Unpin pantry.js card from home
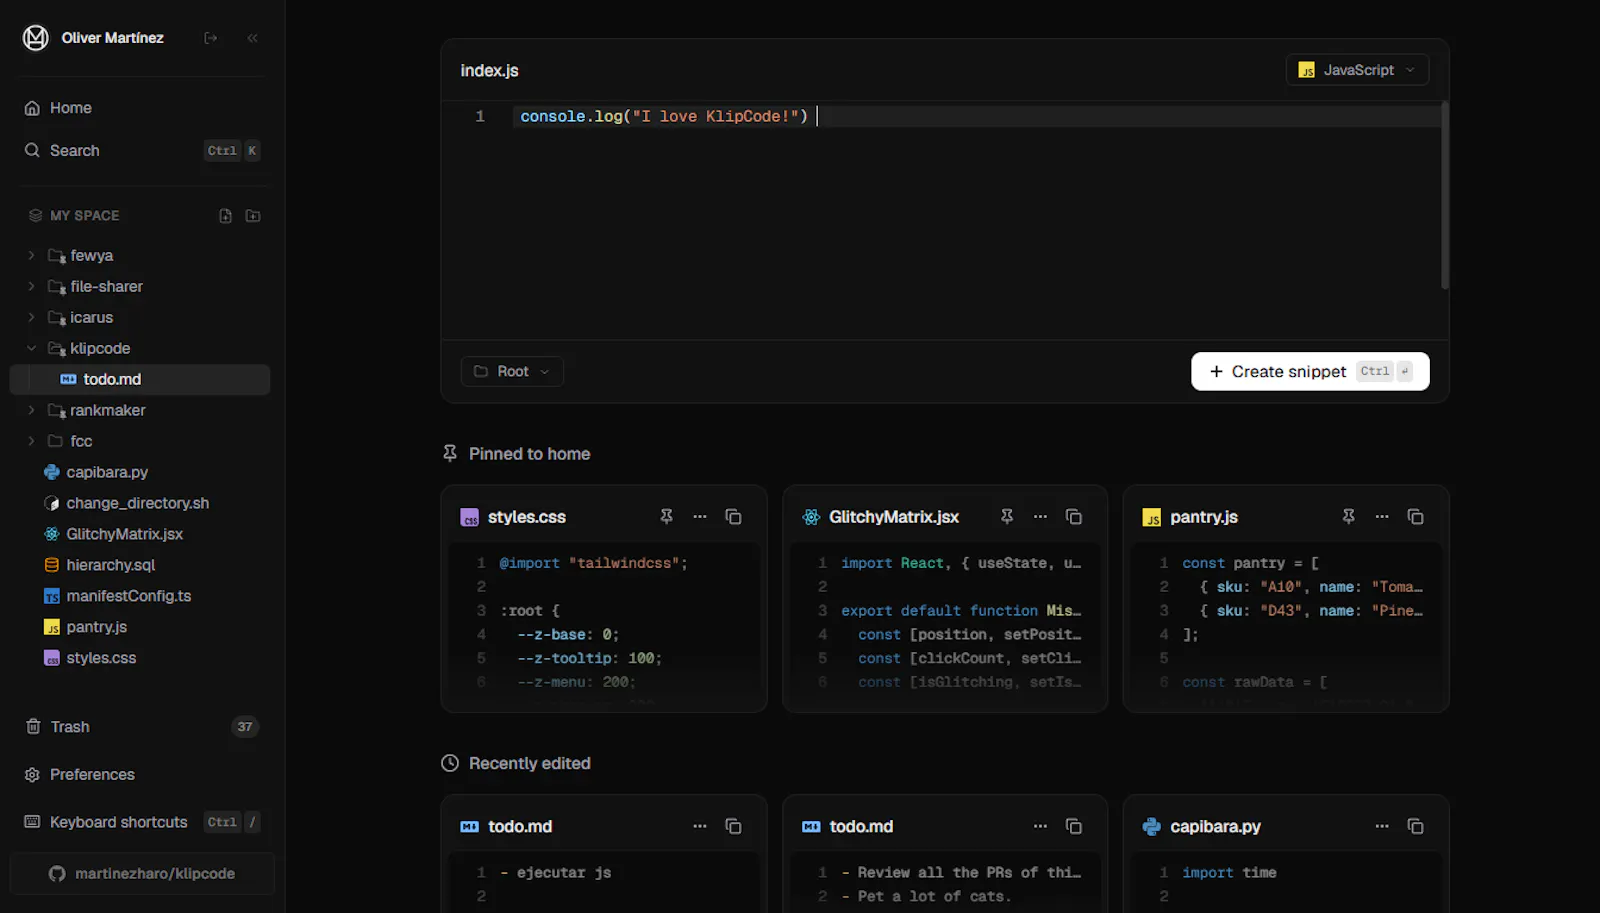 [x=1348, y=517]
